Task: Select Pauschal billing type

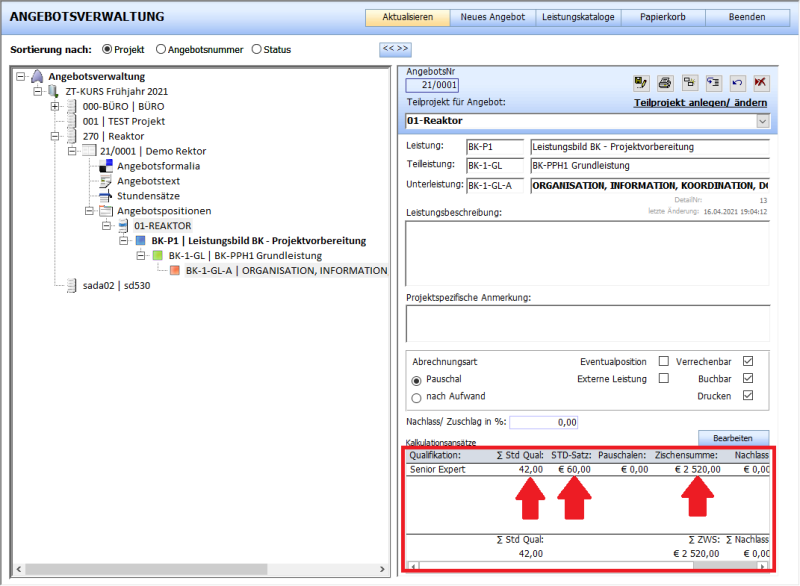Action: click(x=416, y=380)
